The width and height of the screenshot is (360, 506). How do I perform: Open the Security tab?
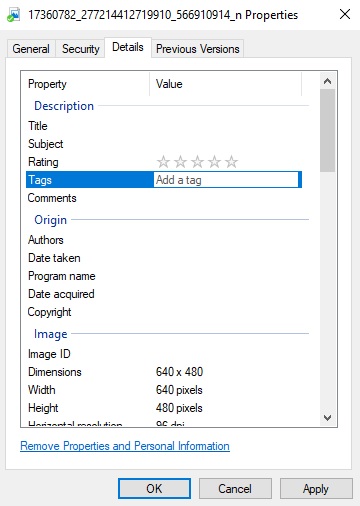pyautogui.click(x=81, y=49)
